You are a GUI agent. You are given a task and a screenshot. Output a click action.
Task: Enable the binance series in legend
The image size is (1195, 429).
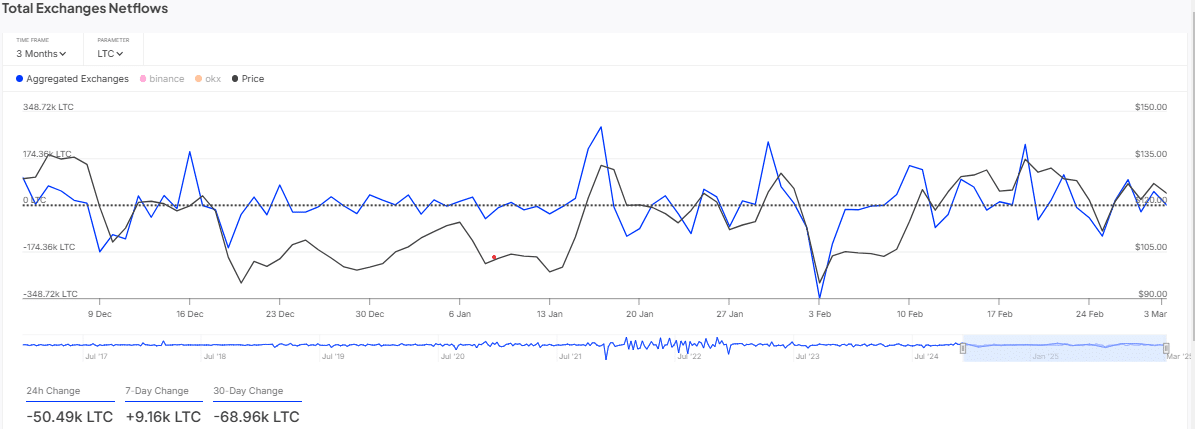click(x=166, y=78)
